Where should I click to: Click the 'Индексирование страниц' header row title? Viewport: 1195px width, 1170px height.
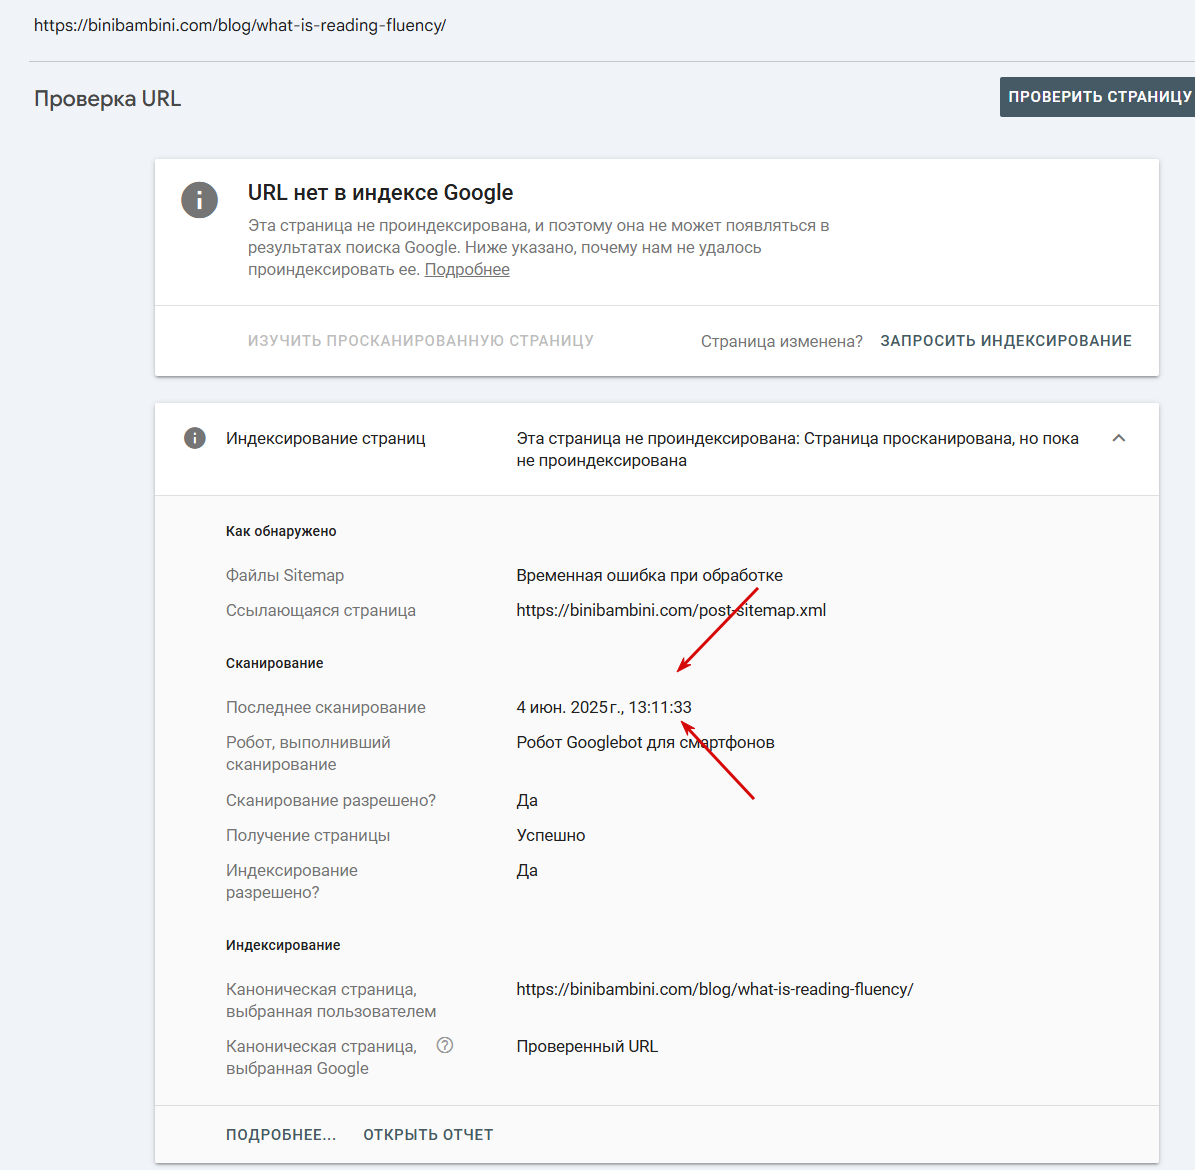click(325, 438)
